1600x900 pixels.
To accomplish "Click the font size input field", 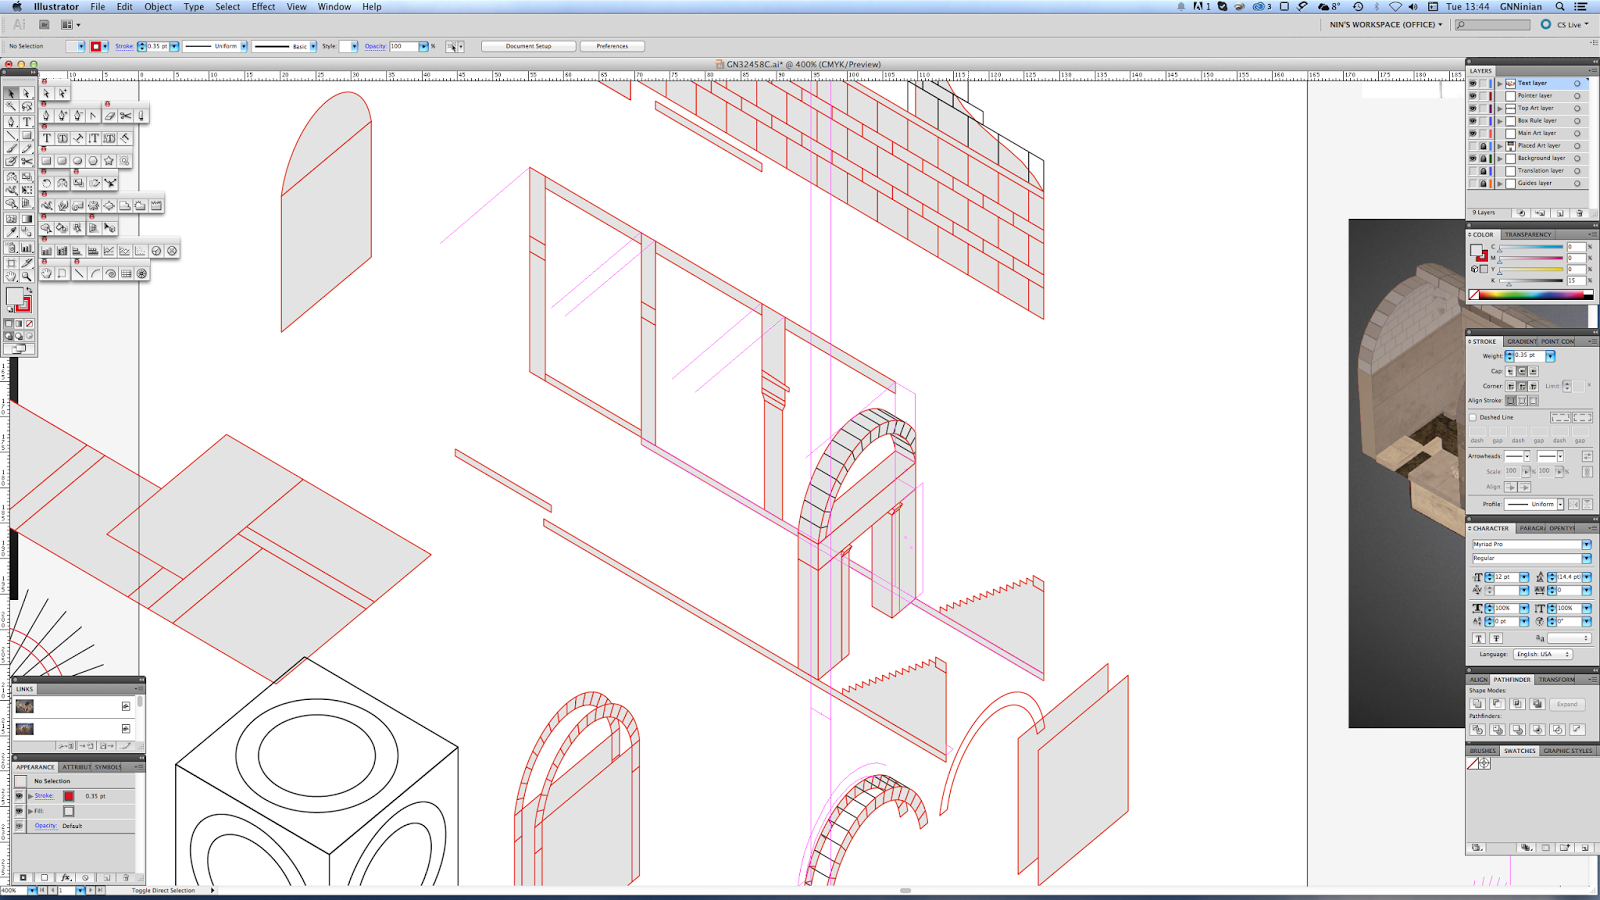I will [1506, 577].
